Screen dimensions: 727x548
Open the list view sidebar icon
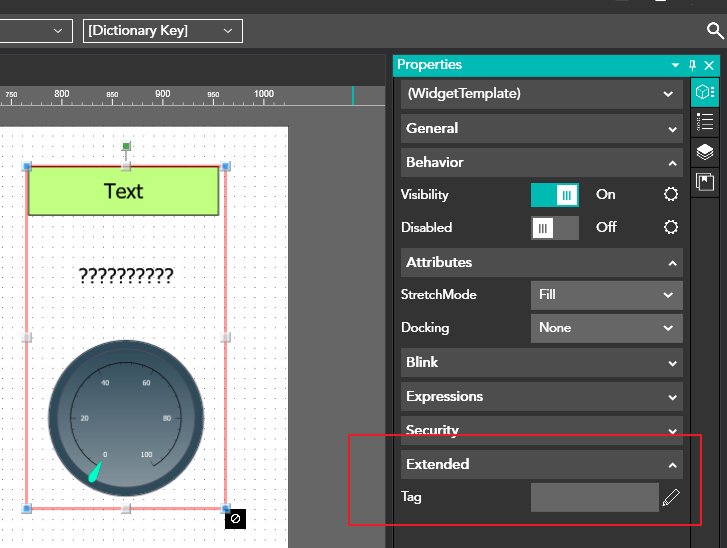point(705,122)
